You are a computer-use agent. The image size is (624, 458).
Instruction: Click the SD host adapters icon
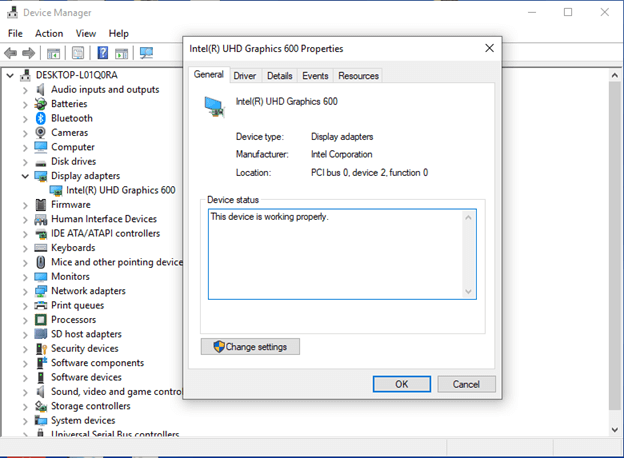point(41,334)
